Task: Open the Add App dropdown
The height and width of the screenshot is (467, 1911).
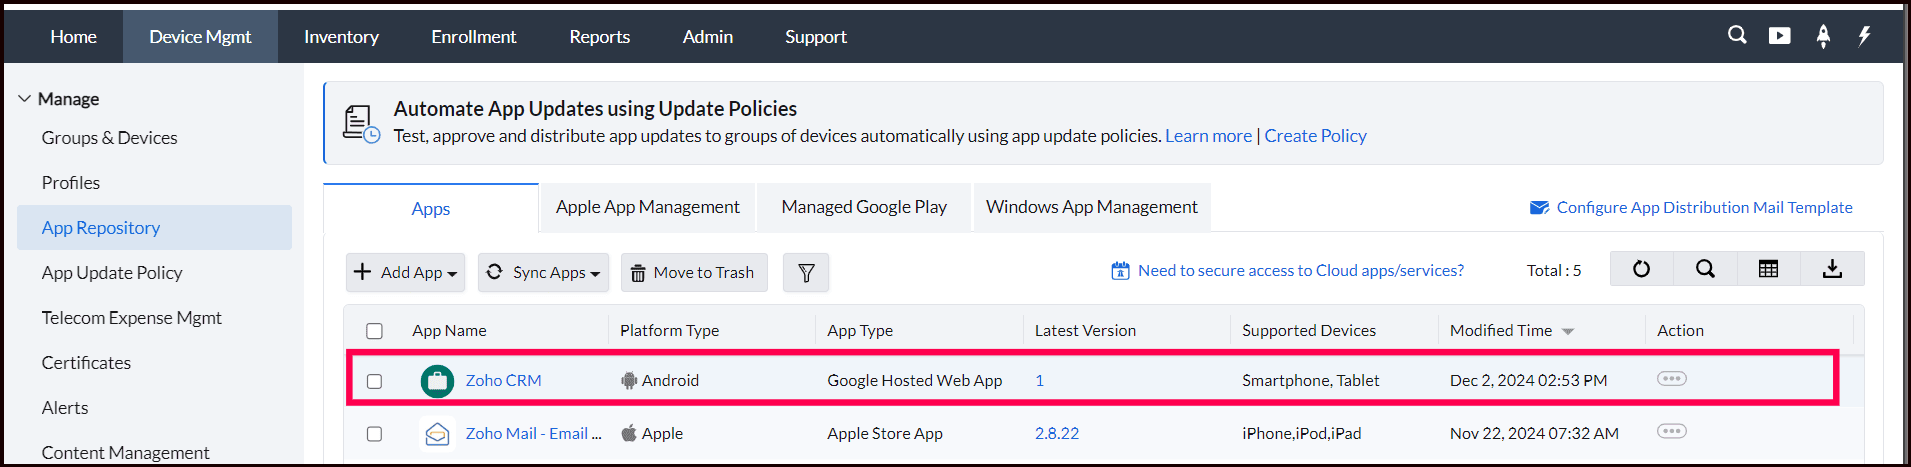Action: coord(405,272)
